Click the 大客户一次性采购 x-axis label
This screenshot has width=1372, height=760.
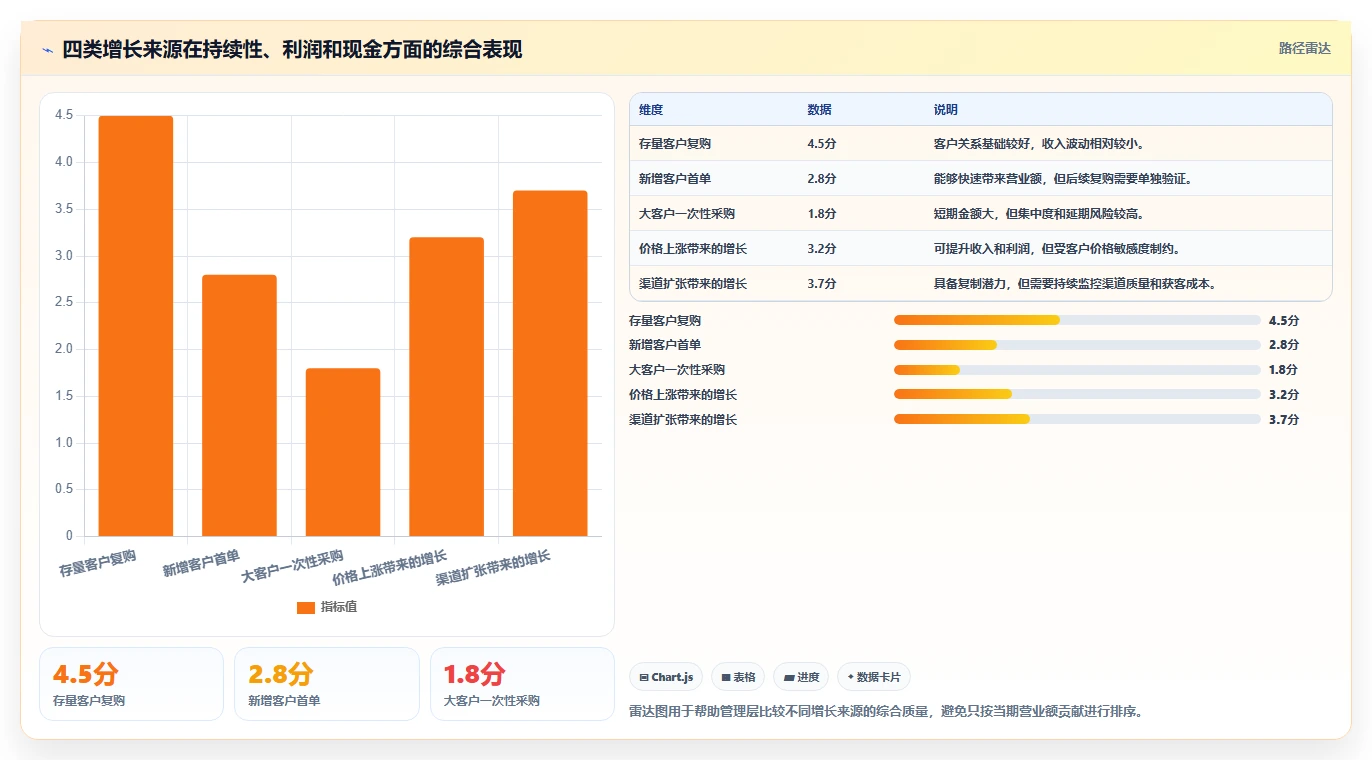point(292,567)
